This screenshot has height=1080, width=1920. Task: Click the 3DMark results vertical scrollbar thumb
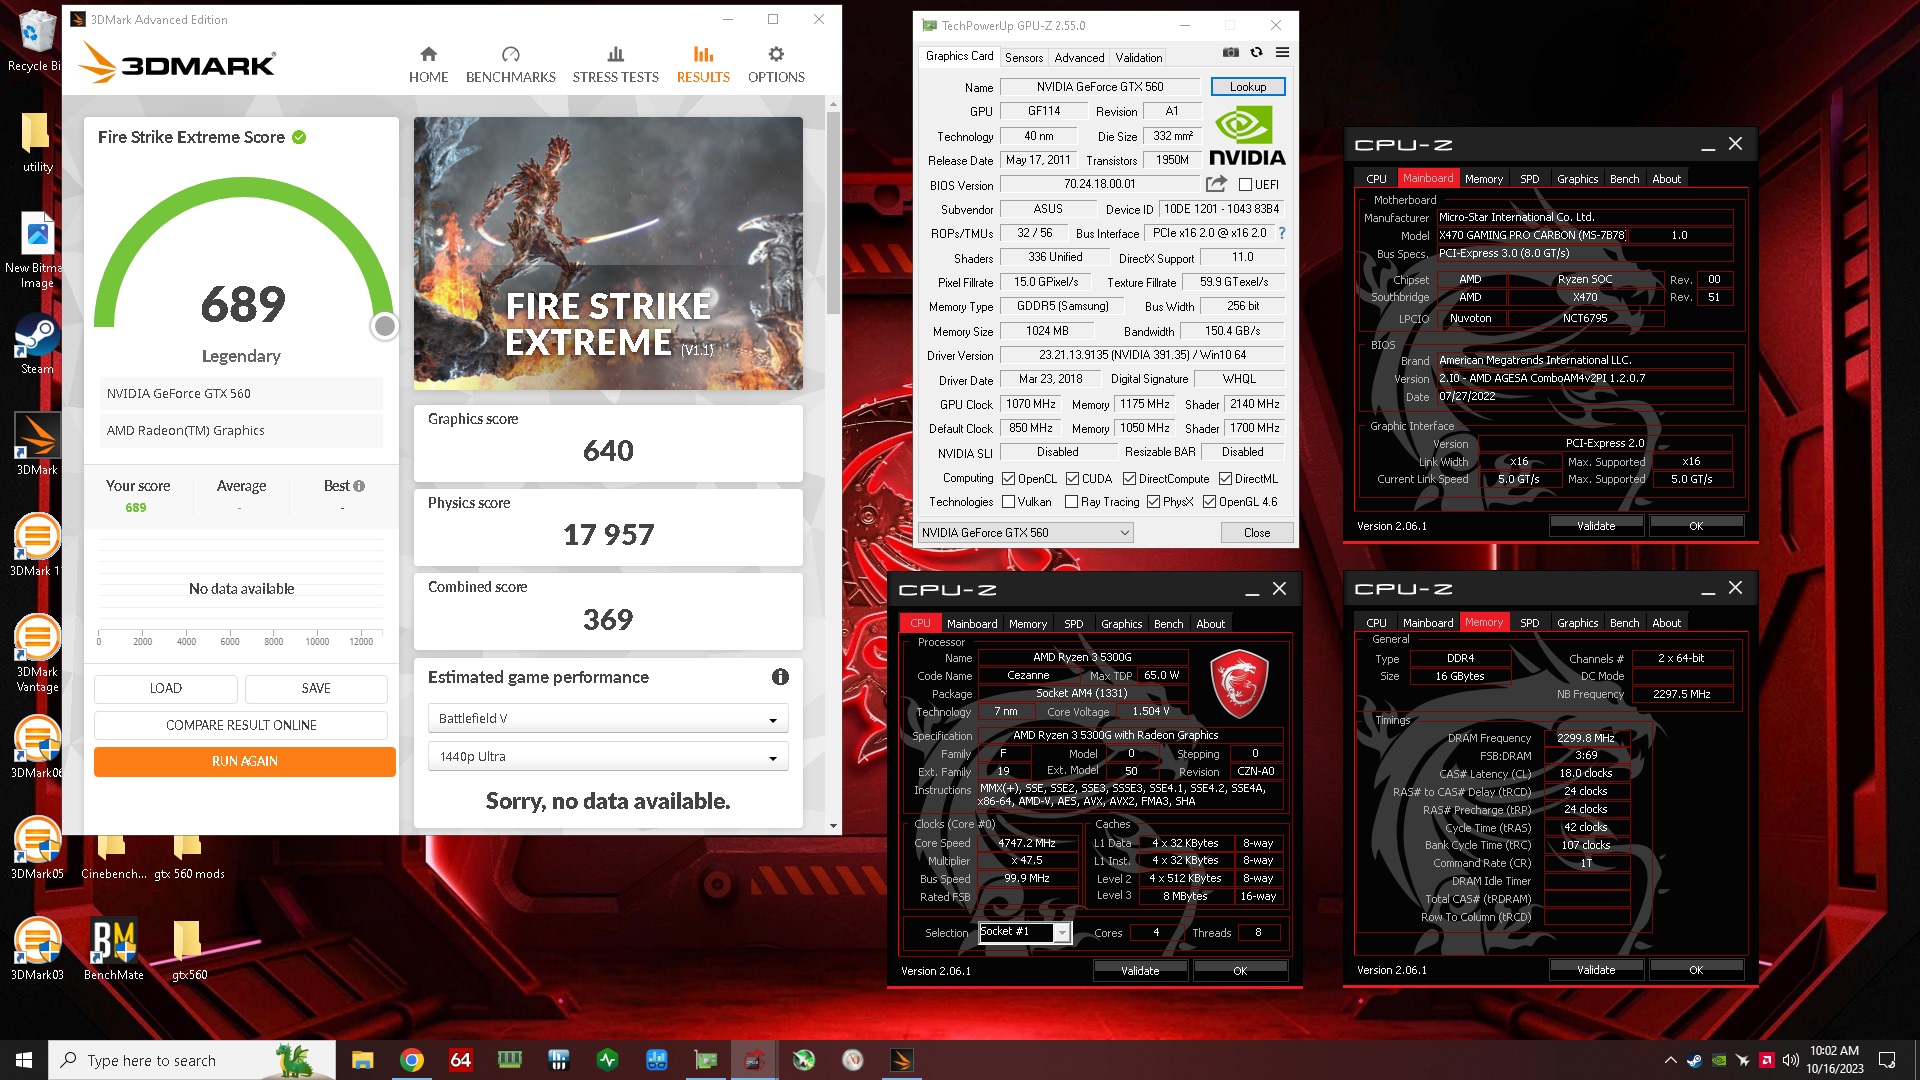coord(833,212)
